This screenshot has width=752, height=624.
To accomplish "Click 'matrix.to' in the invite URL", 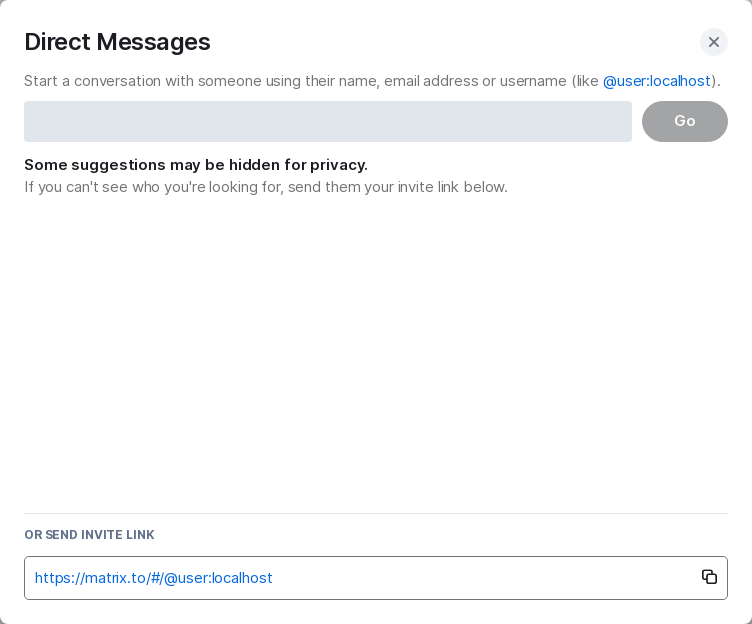I will 115,578.
